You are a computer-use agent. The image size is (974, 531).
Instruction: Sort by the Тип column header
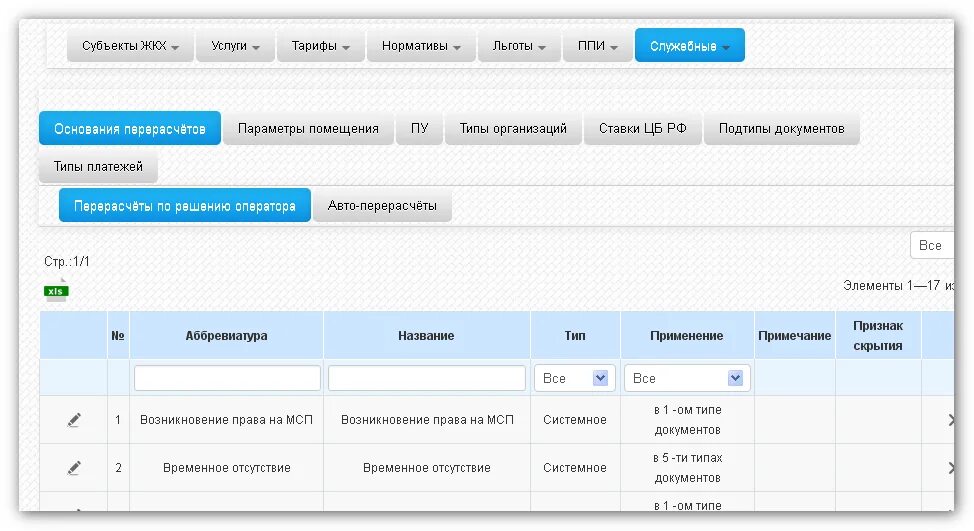[x=575, y=335]
